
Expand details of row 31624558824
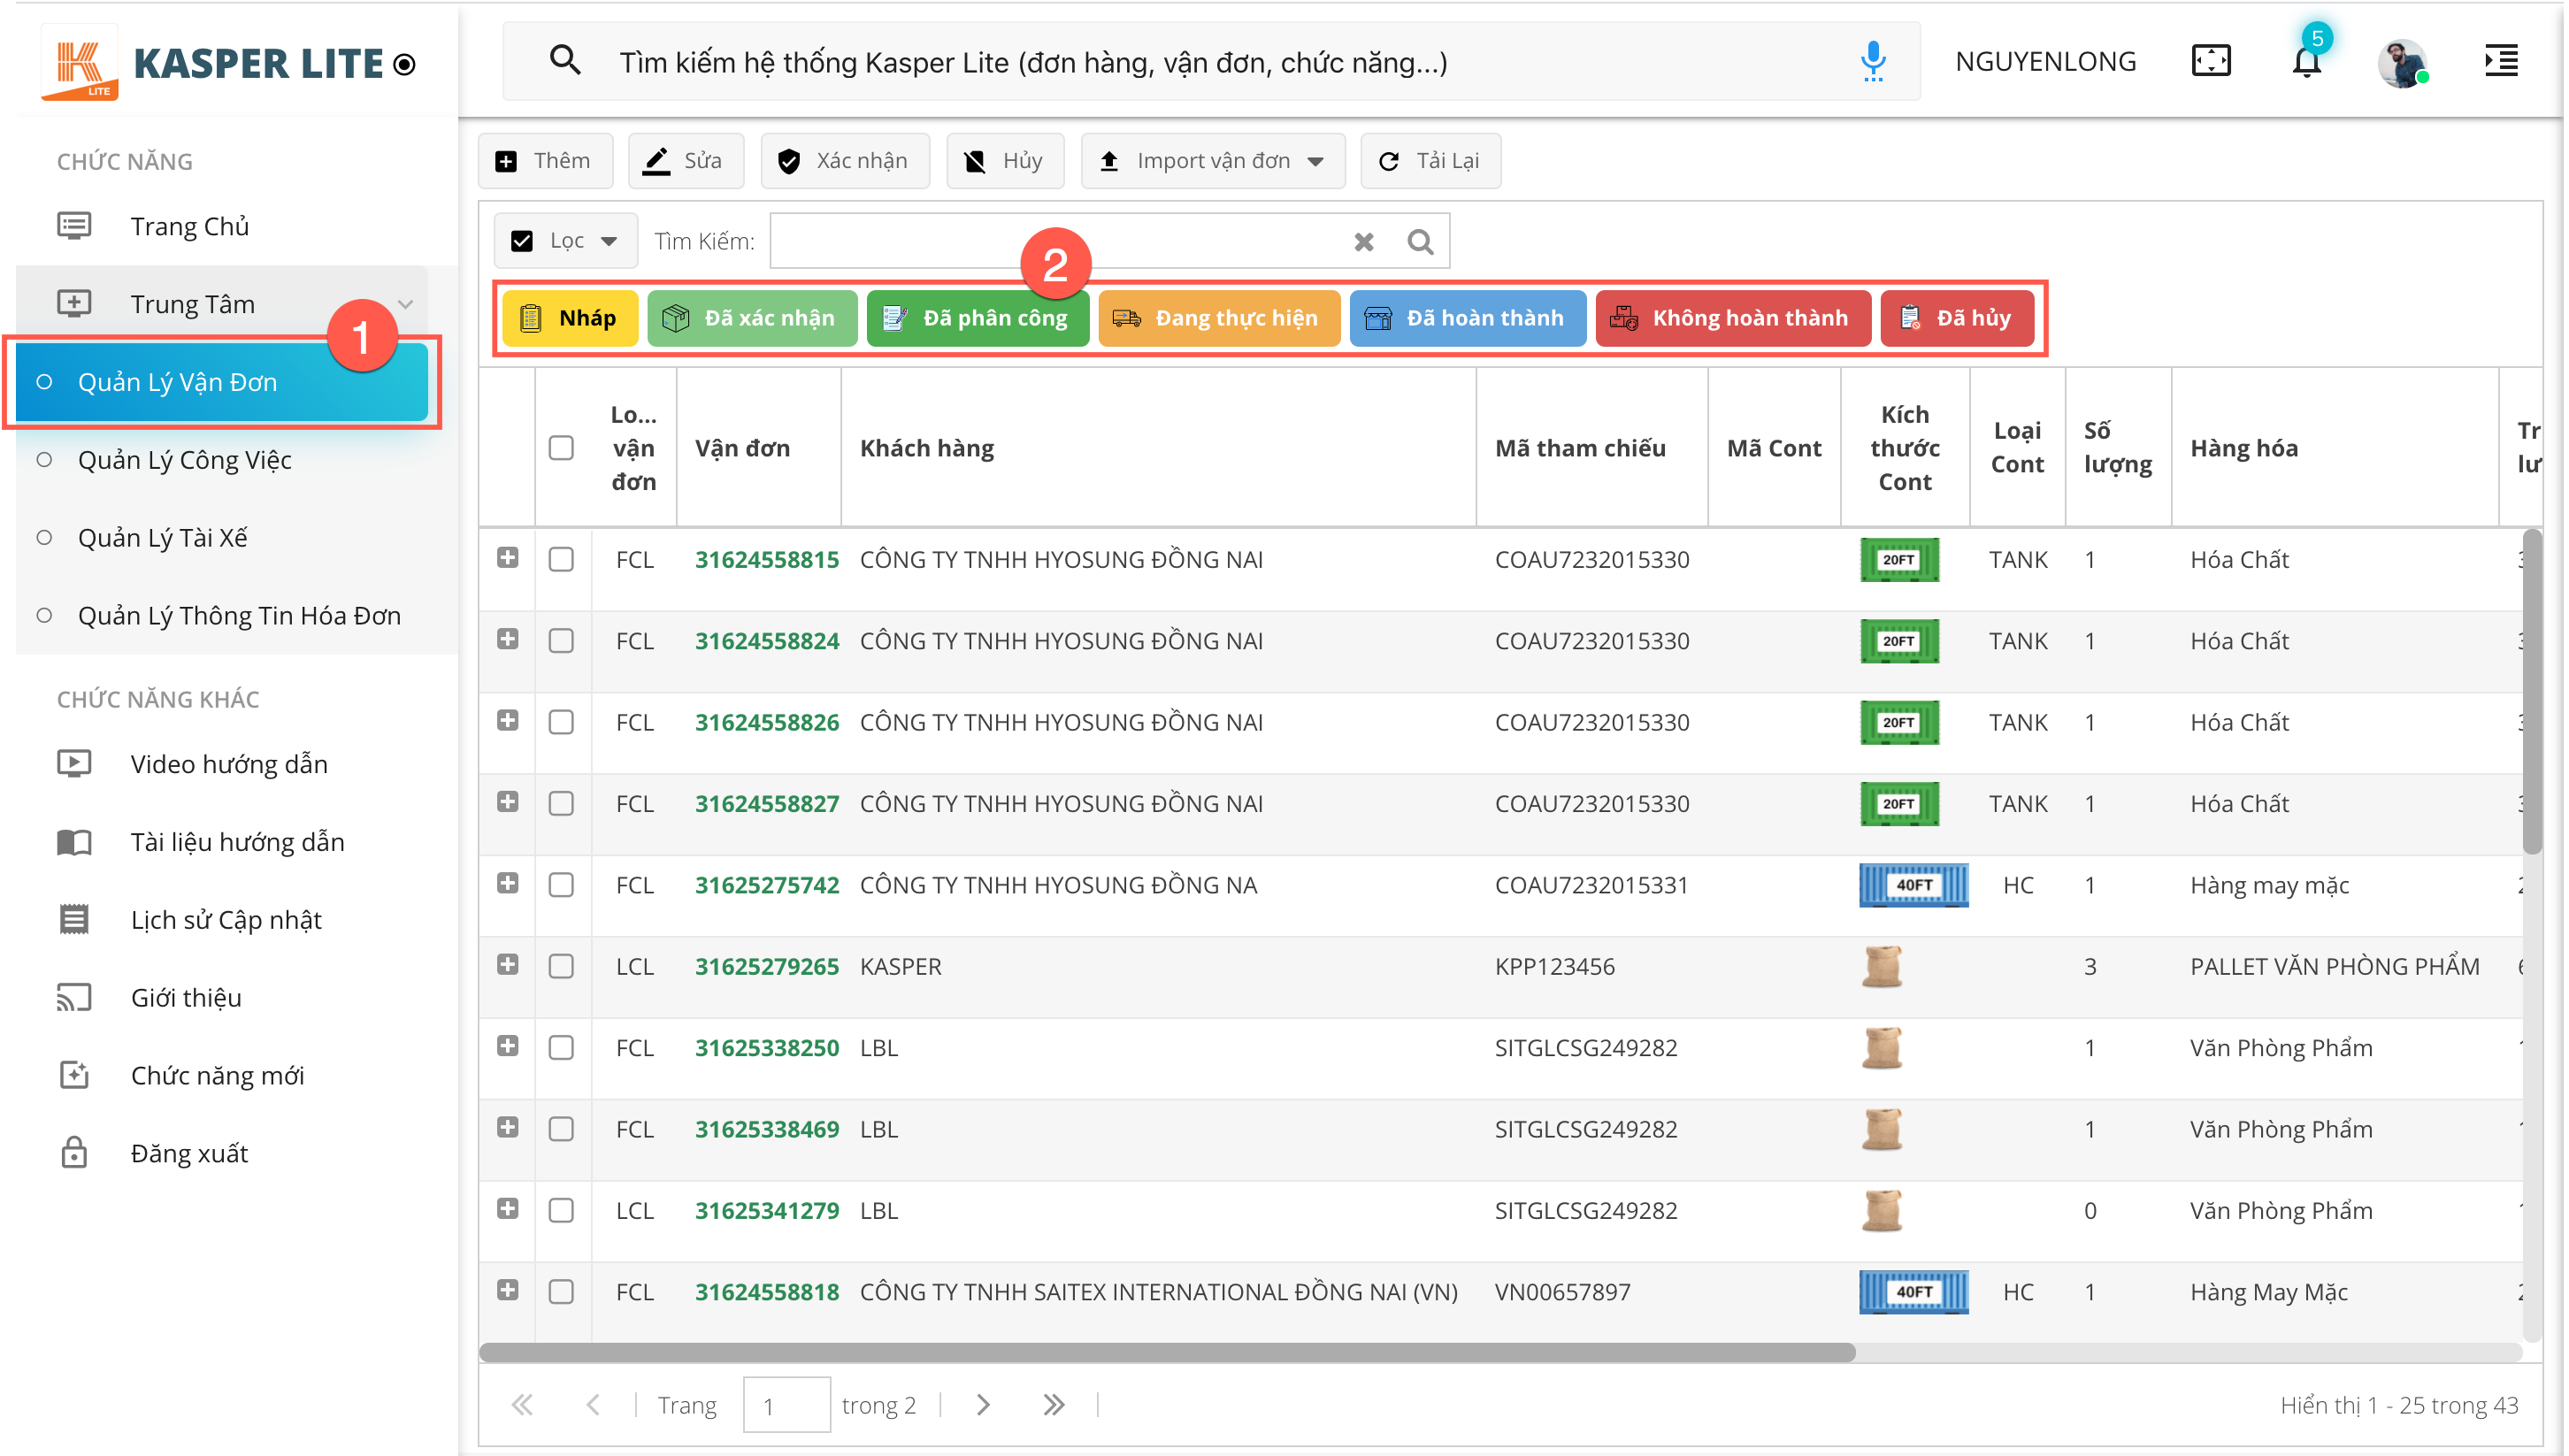click(x=508, y=639)
